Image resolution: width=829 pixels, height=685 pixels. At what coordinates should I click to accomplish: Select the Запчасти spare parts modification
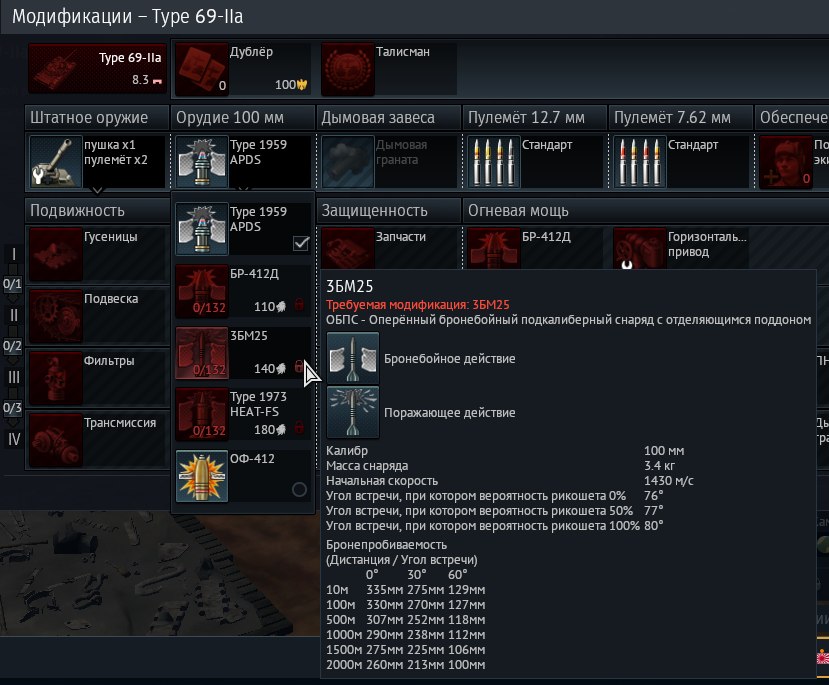click(389, 248)
